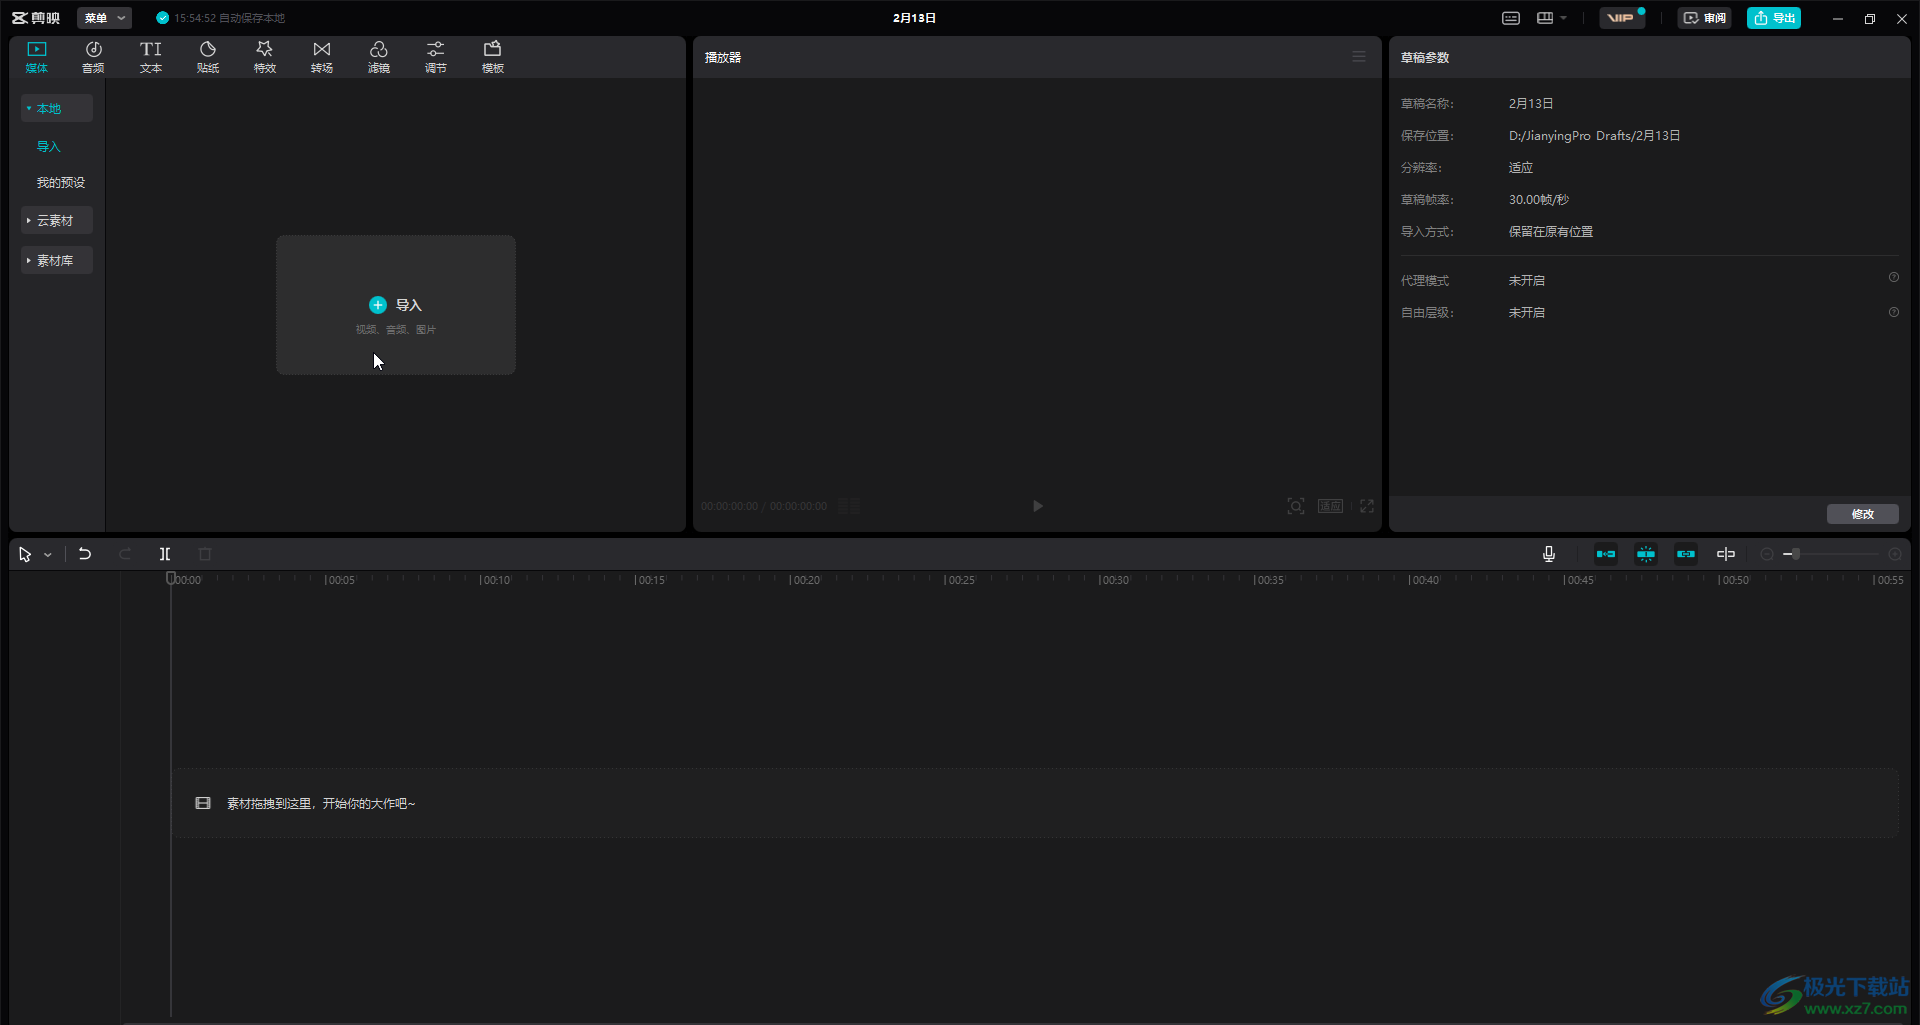Click the 保留在原有位置 import mode value
The height and width of the screenshot is (1025, 1920).
[x=1551, y=232]
